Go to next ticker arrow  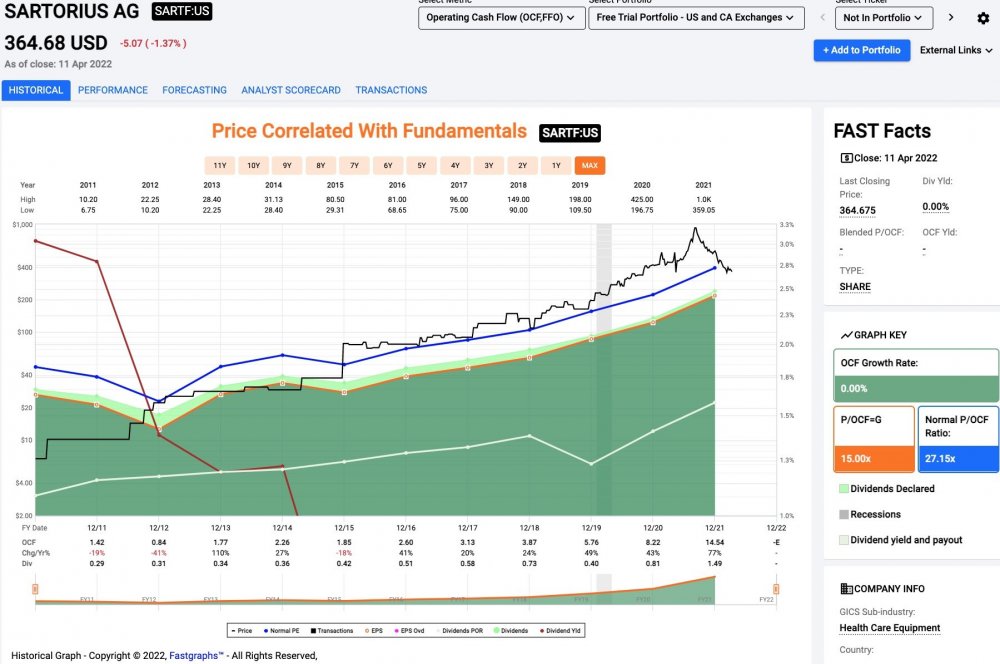[951, 17]
